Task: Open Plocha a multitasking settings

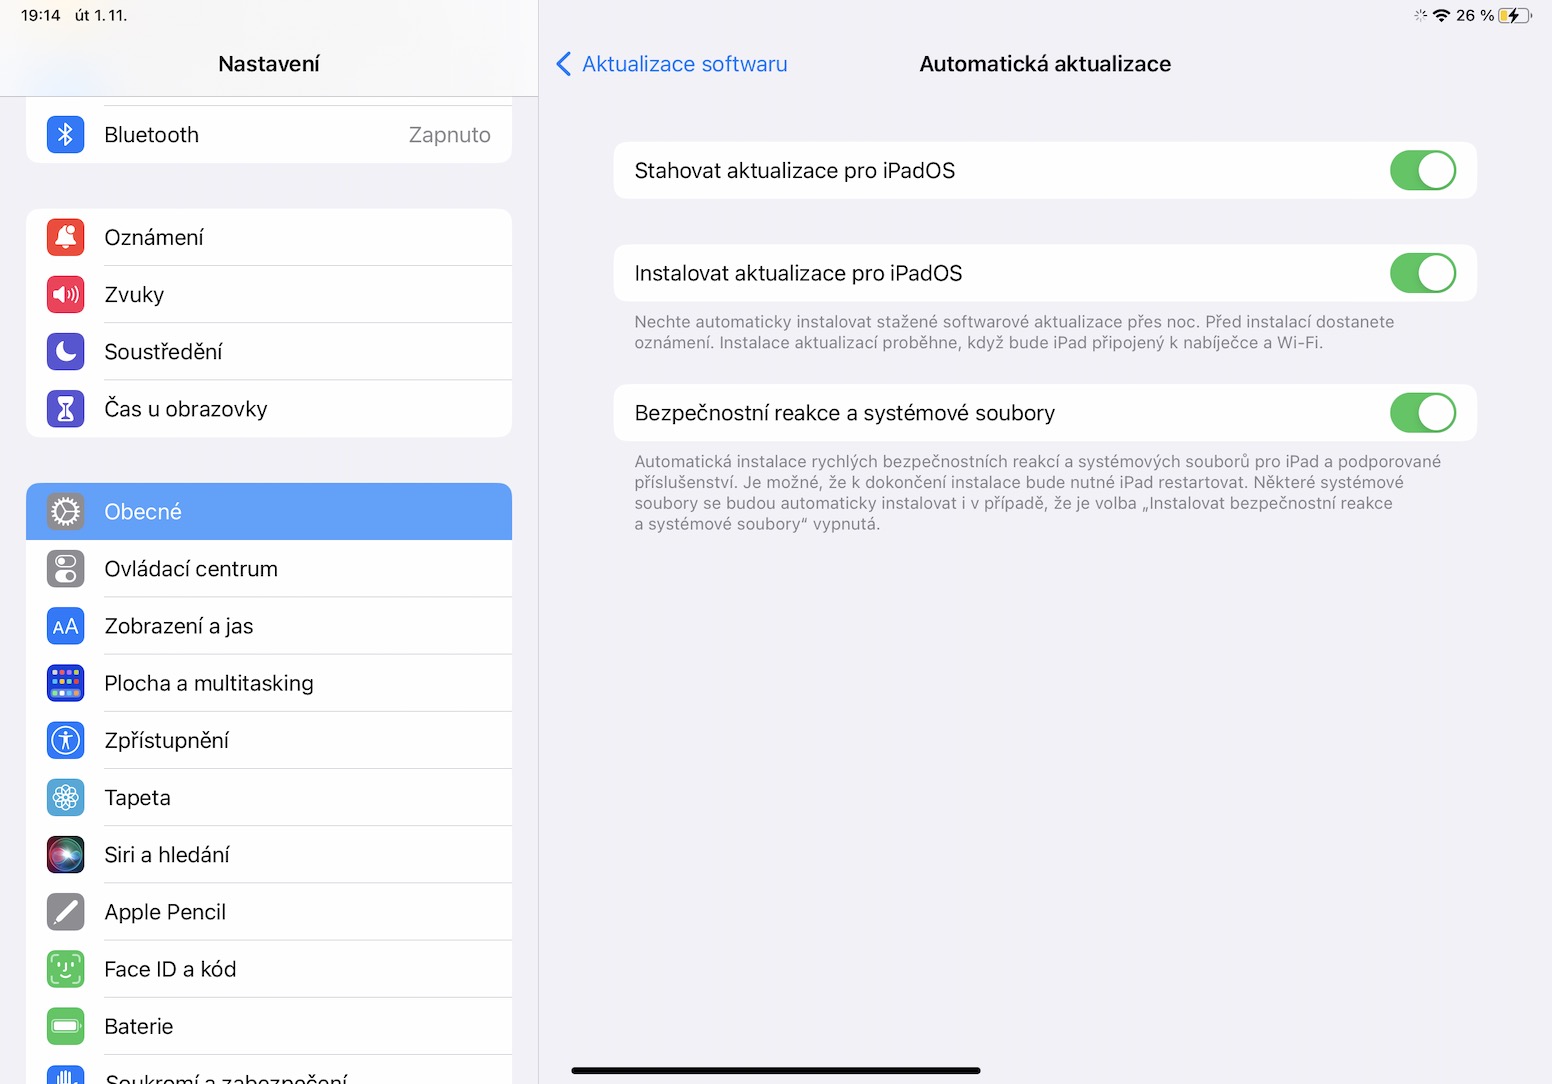Action: pyautogui.click(x=268, y=683)
